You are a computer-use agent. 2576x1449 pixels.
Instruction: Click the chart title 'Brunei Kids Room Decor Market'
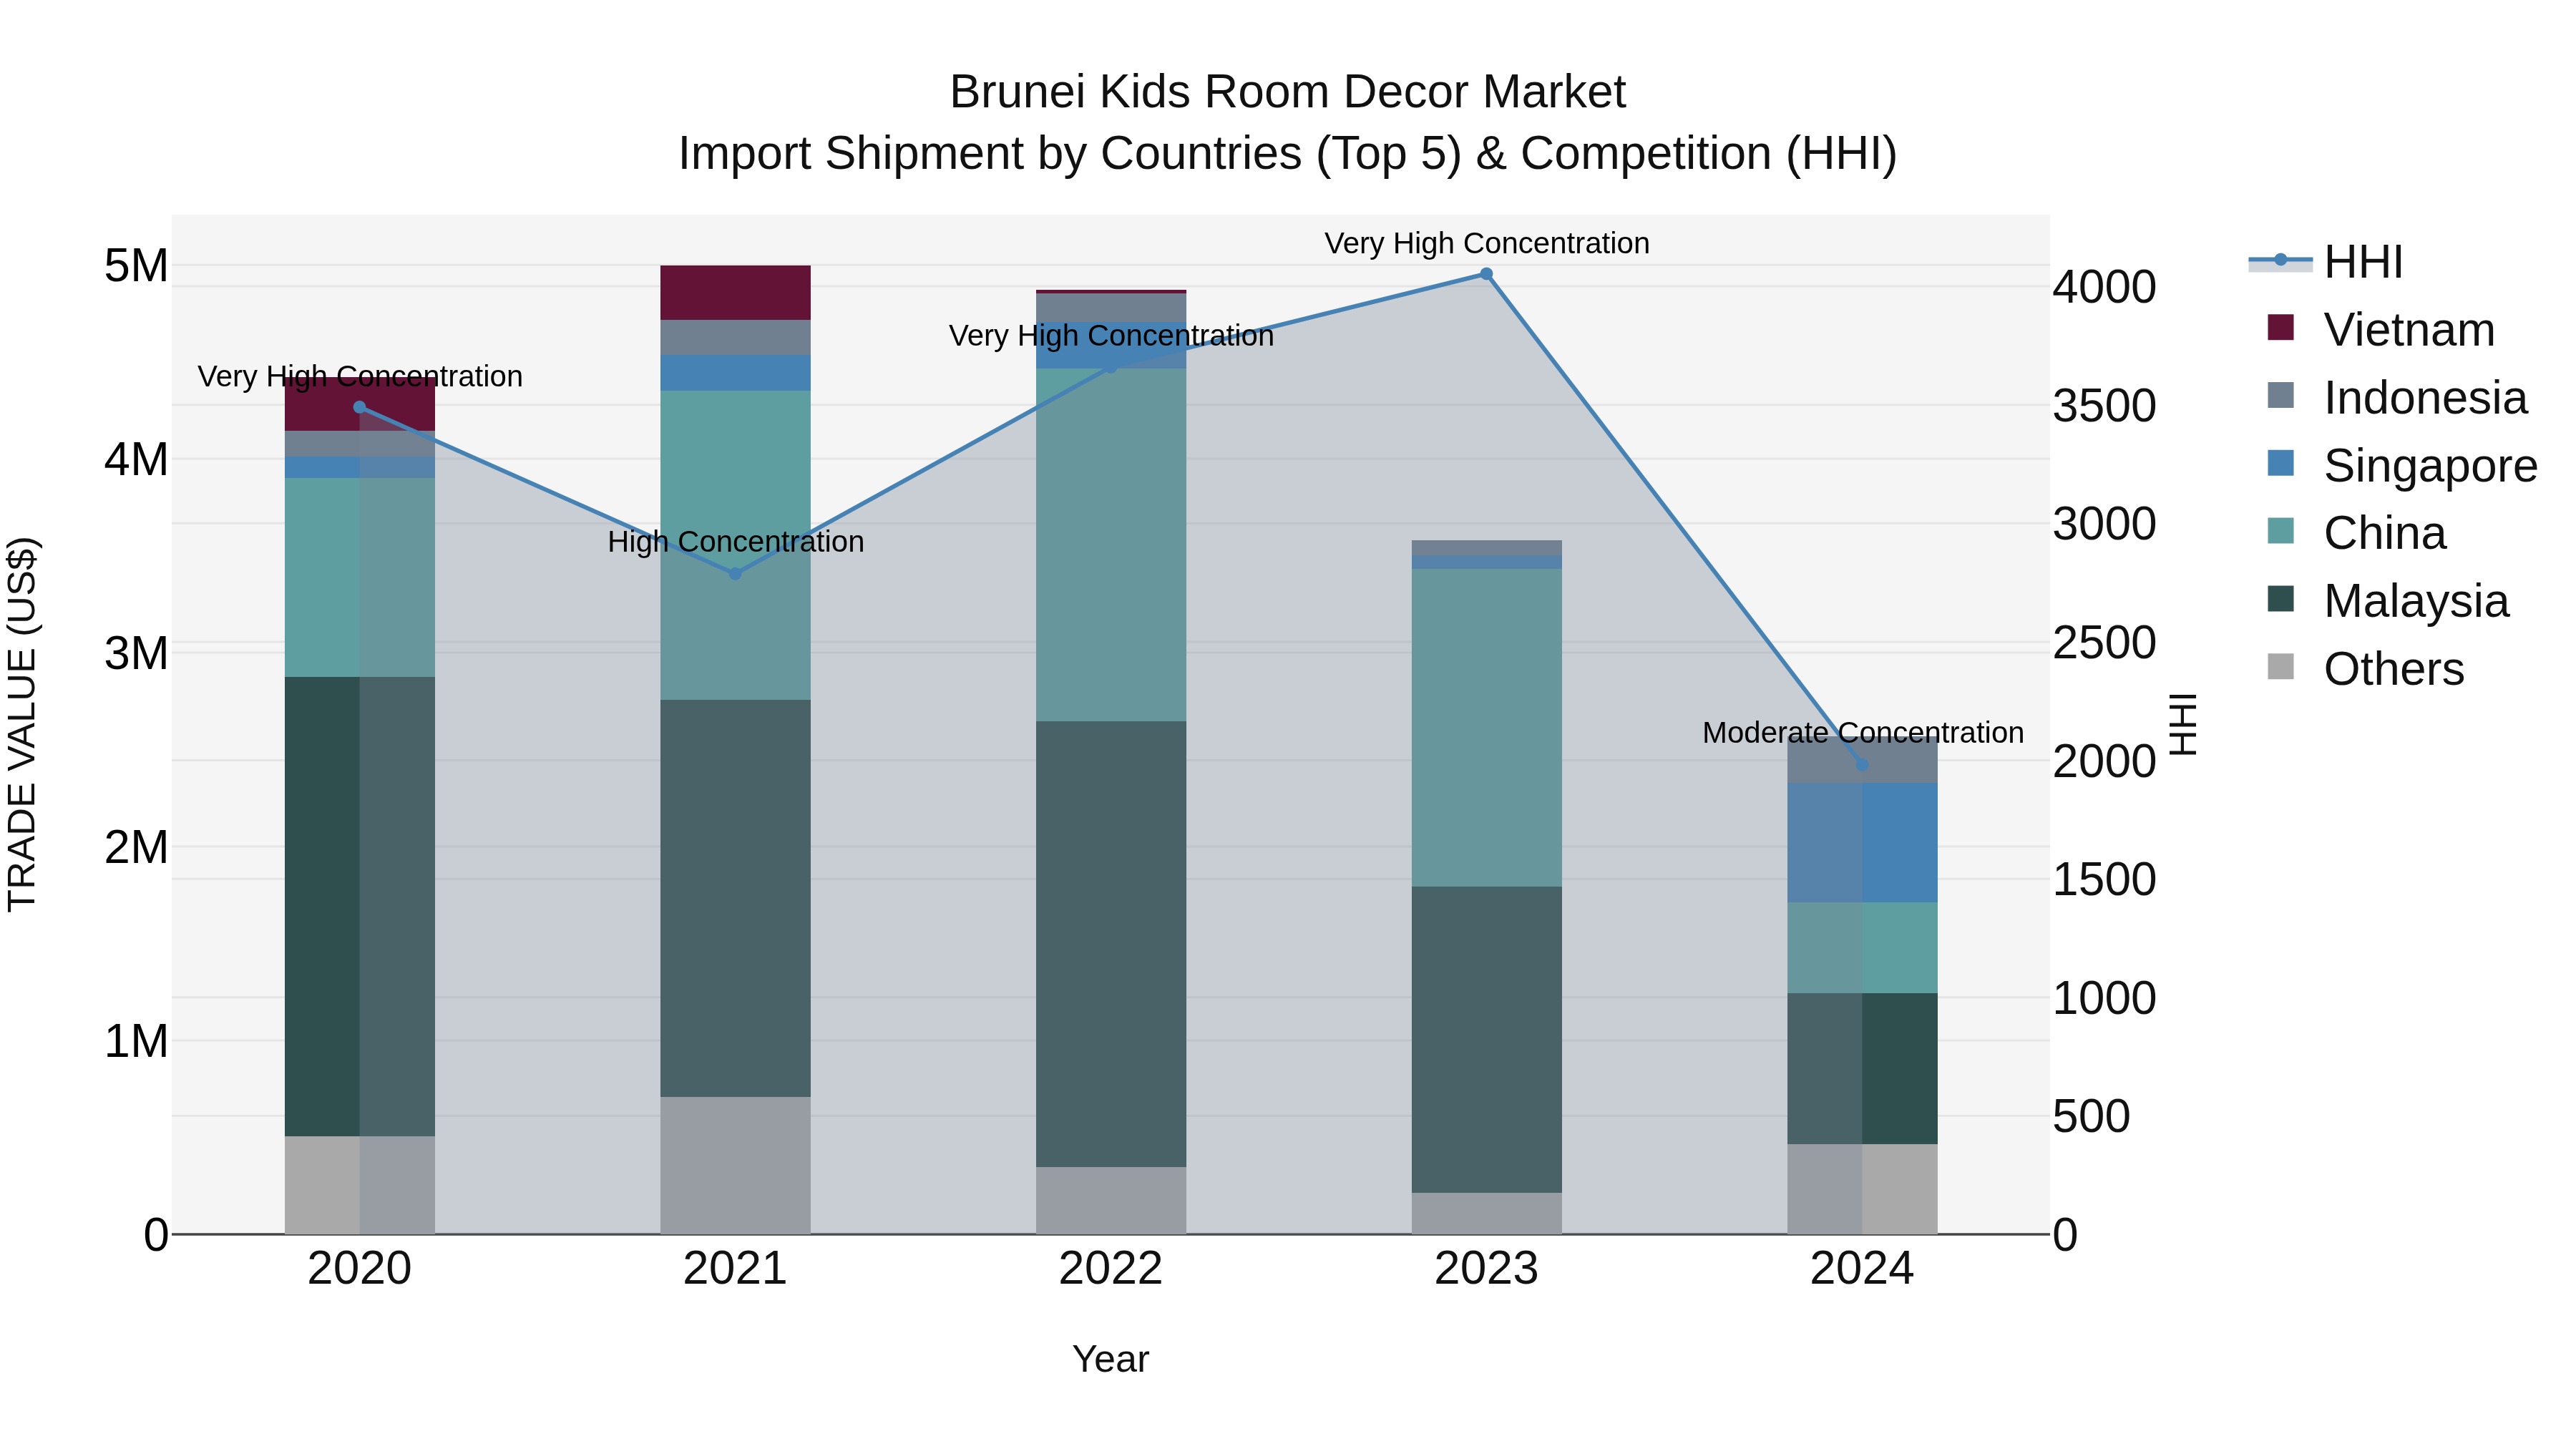coord(1288,92)
